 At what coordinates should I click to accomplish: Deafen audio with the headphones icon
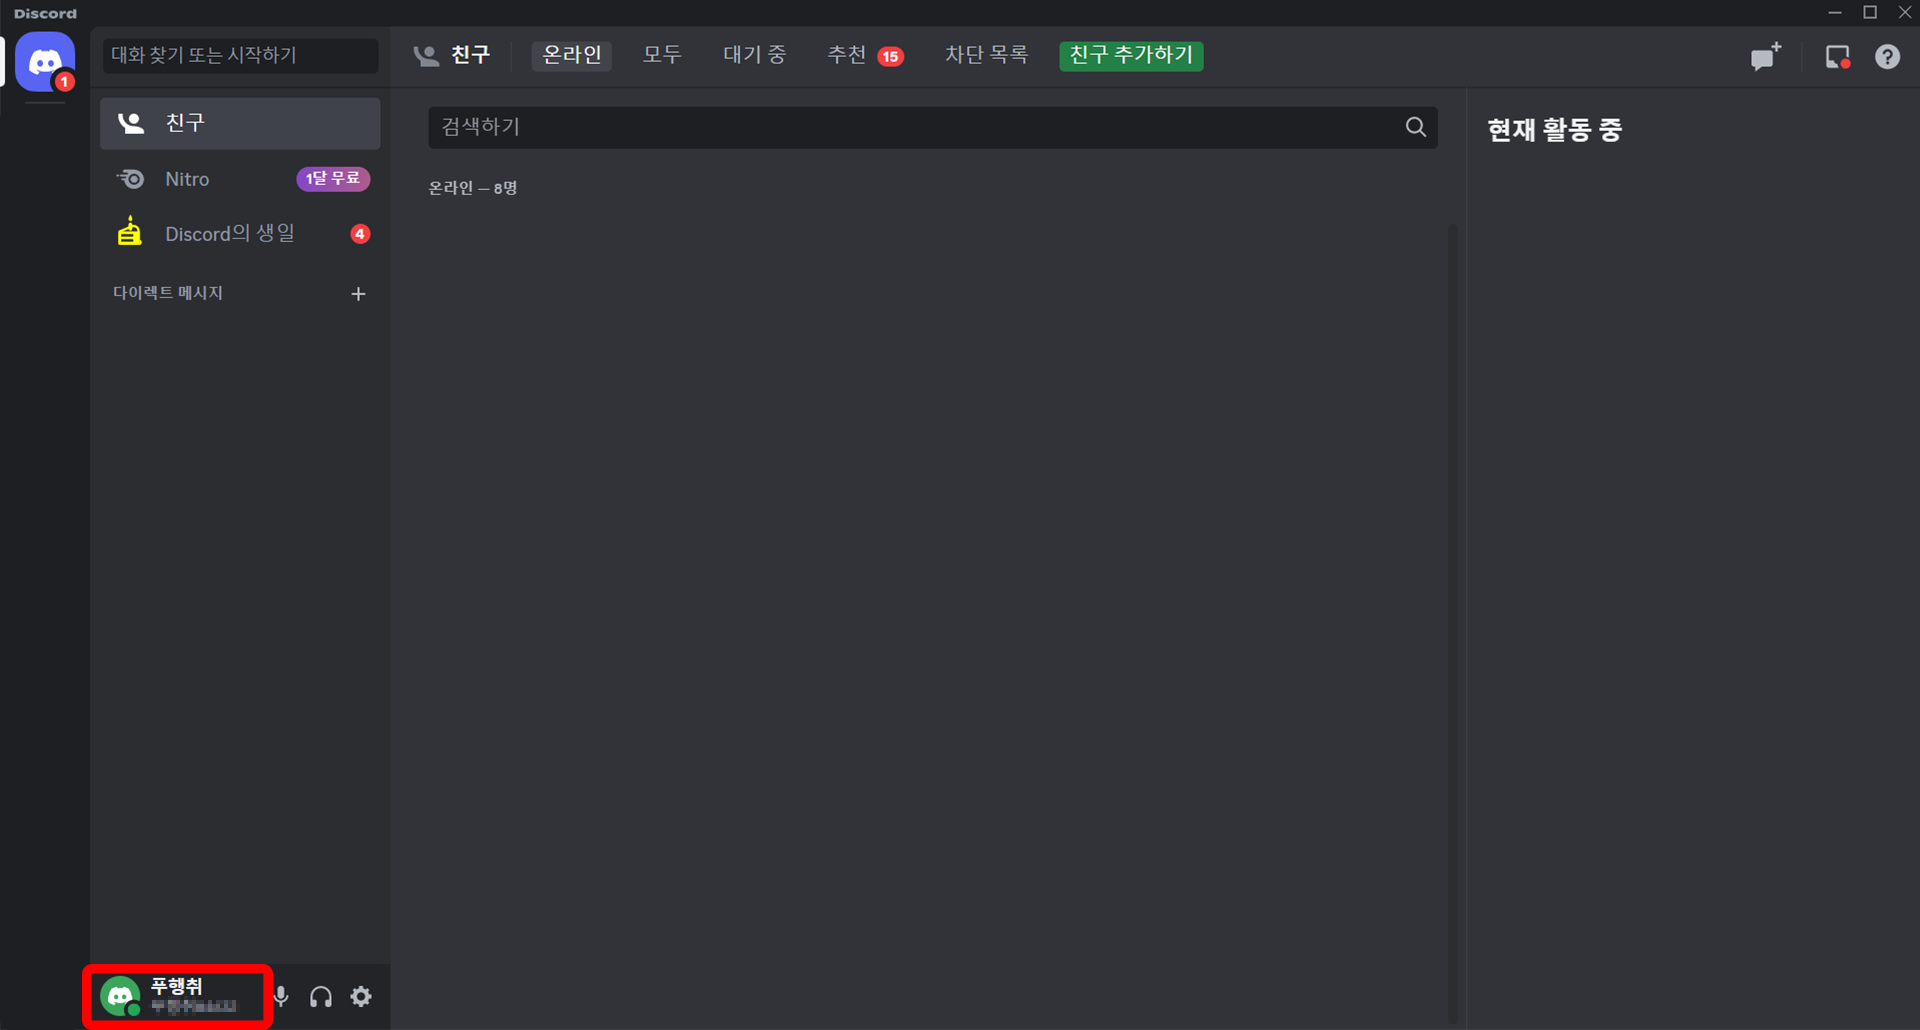pyautogui.click(x=321, y=997)
